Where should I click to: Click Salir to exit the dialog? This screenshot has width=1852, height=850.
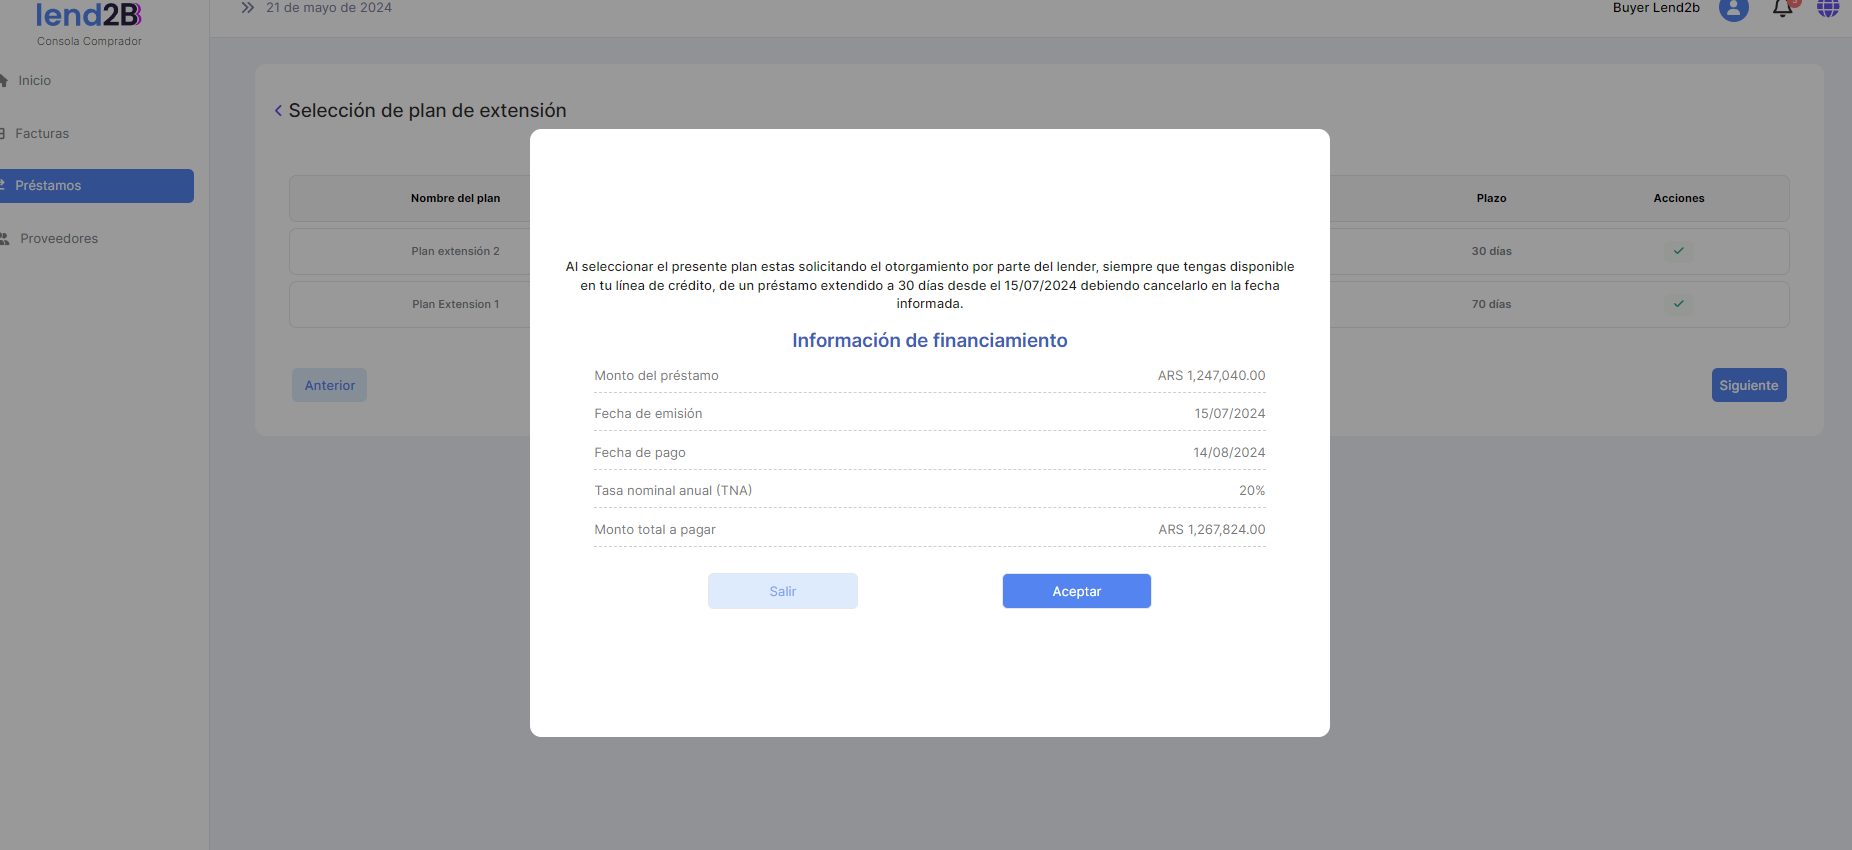tap(782, 591)
